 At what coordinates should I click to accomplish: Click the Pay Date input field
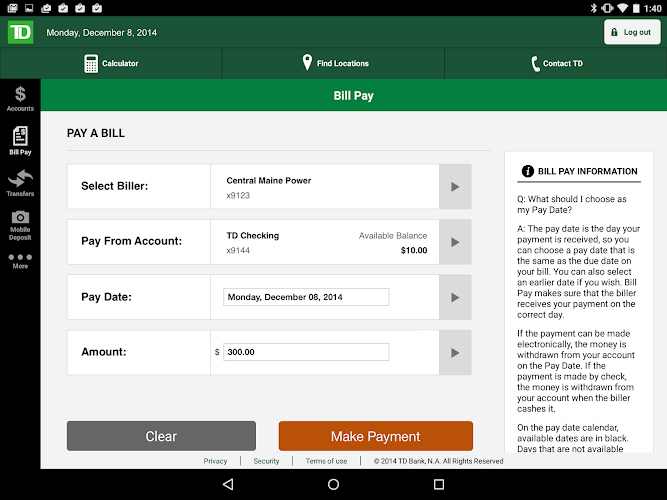pyautogui.click(x=306, y=297)
